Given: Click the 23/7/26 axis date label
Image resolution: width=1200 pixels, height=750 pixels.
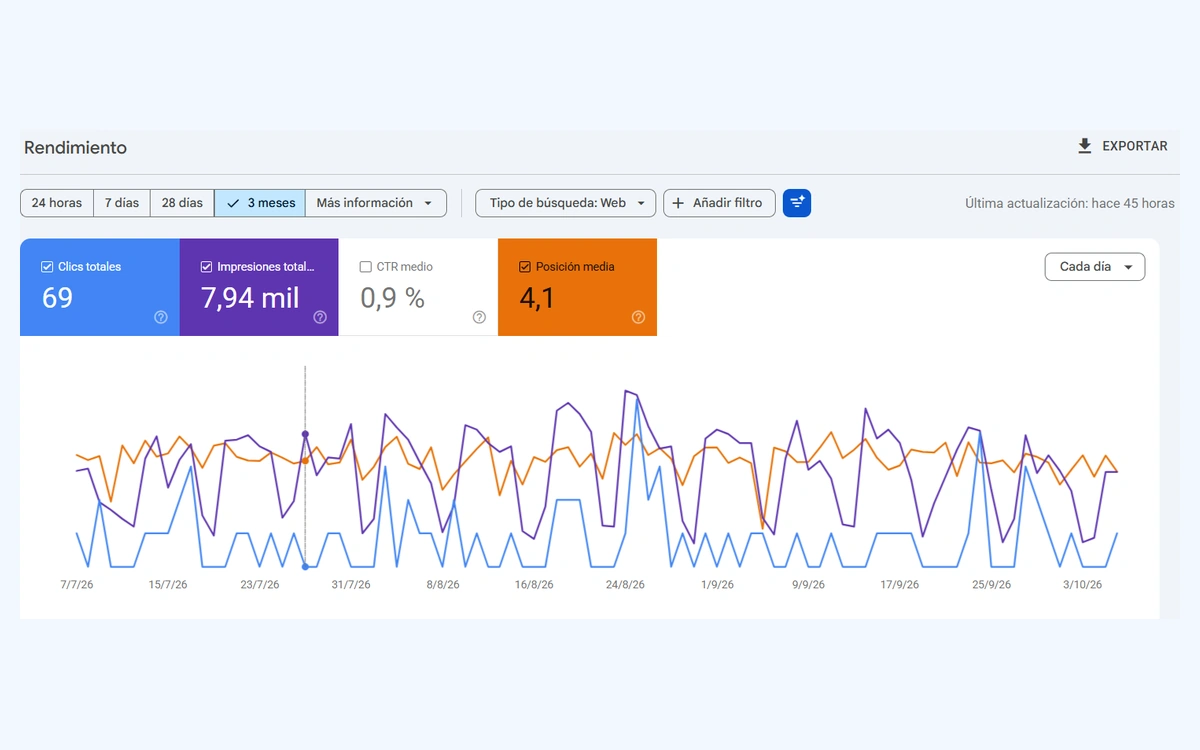Looking at the screenshot, I should point(259,585).
